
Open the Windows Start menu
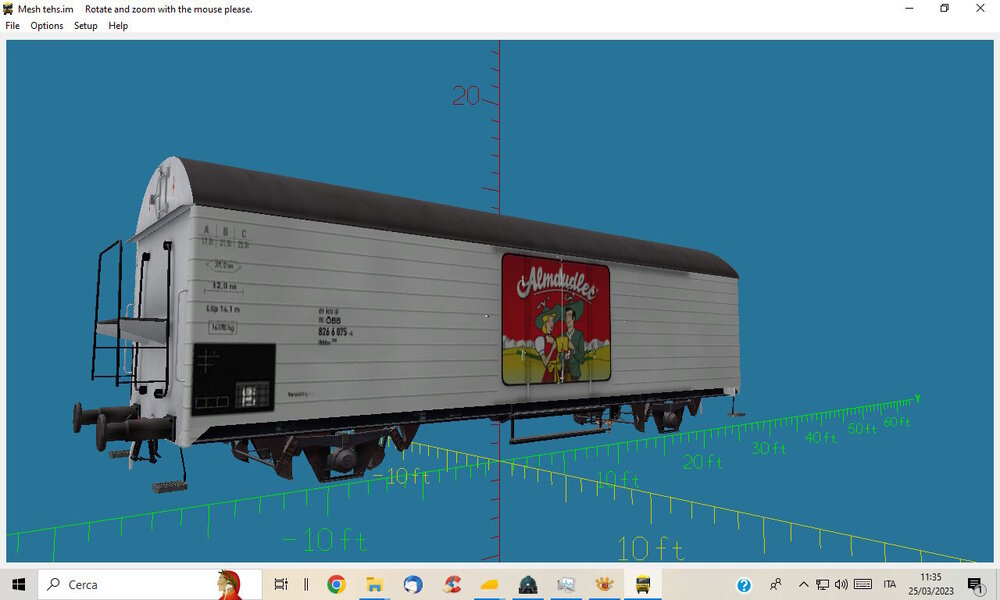(x=18, y=584)
